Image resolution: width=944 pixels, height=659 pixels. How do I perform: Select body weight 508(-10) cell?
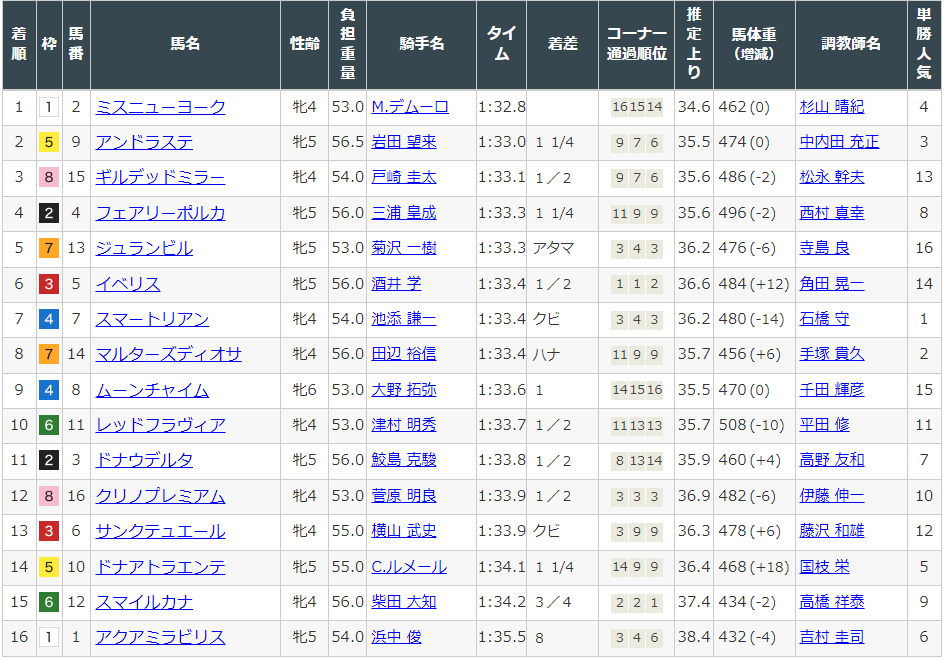click(x=754, y=425)
